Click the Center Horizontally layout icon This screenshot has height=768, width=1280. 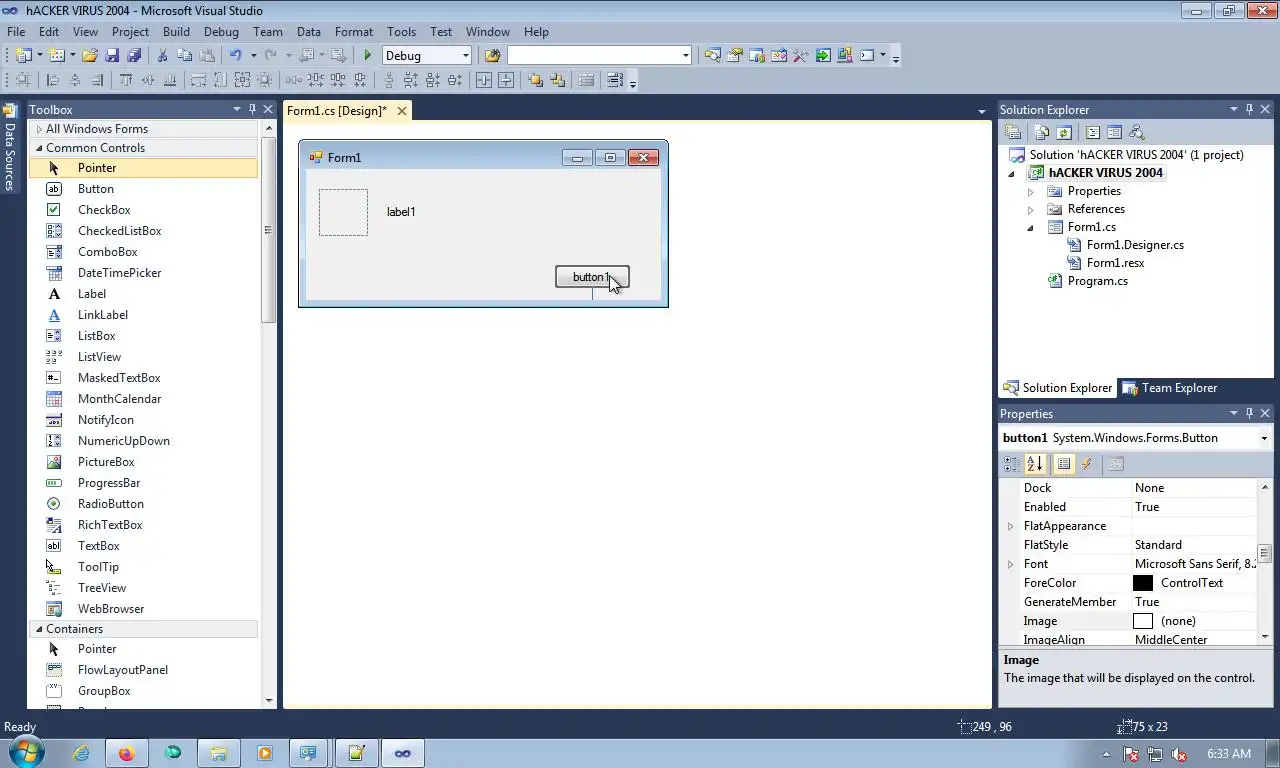[484, 80]
